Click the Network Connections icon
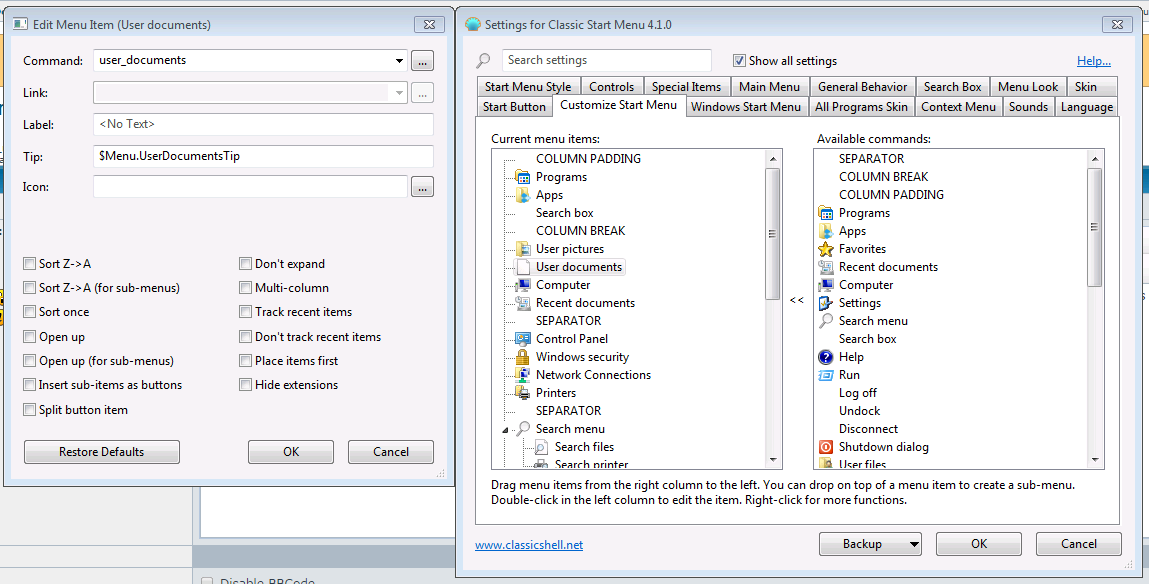This screenshot has width=1149, height=584. 522,375
